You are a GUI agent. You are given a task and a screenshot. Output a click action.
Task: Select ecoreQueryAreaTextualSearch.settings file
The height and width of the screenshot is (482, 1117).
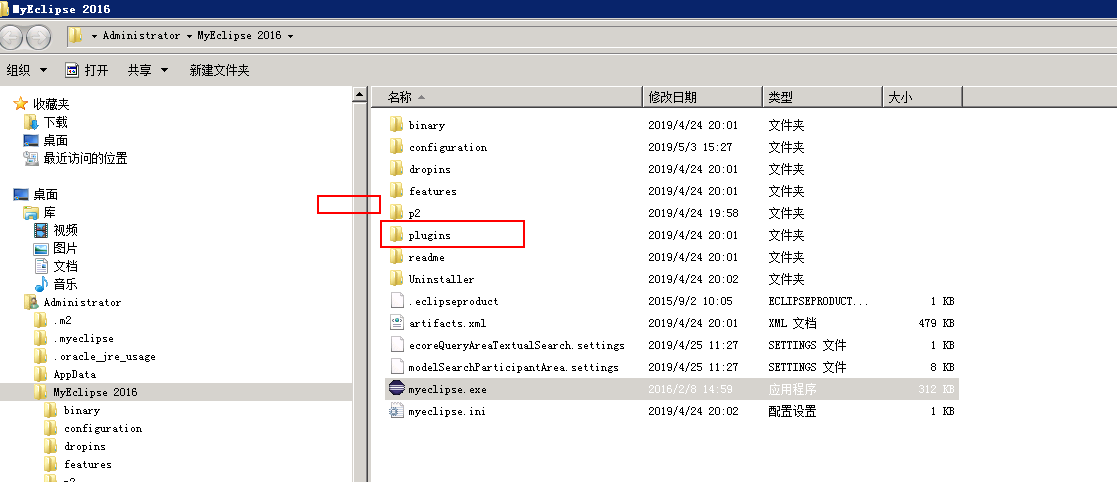pos(516,345)
